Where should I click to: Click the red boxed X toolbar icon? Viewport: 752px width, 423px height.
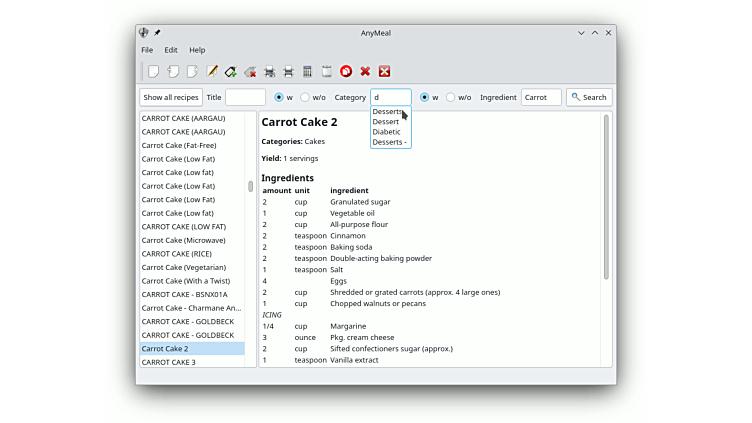(384, 71)
